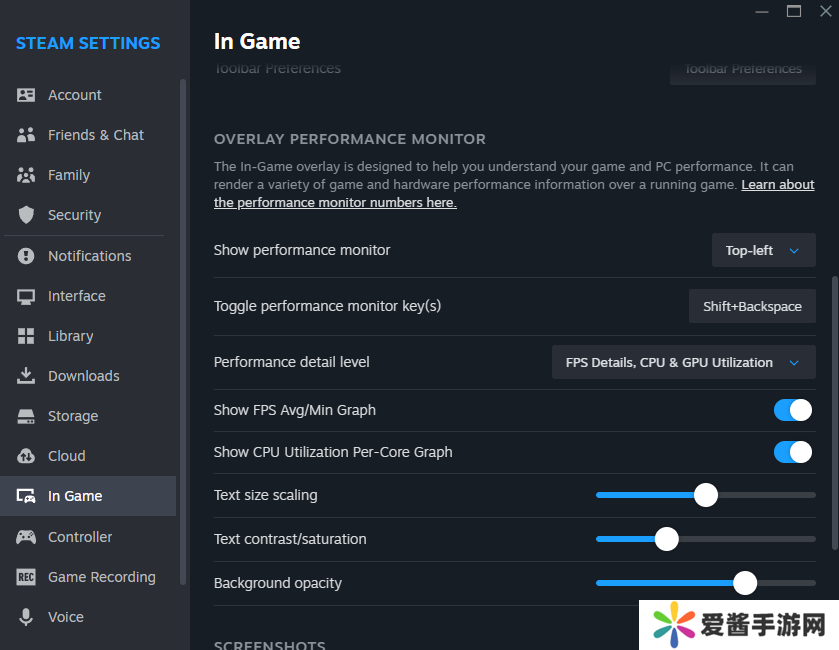The width and height of the screenshot is (839, 650).
Task: Click the Cloud icon in sidebar
Action: coord(26,456)
